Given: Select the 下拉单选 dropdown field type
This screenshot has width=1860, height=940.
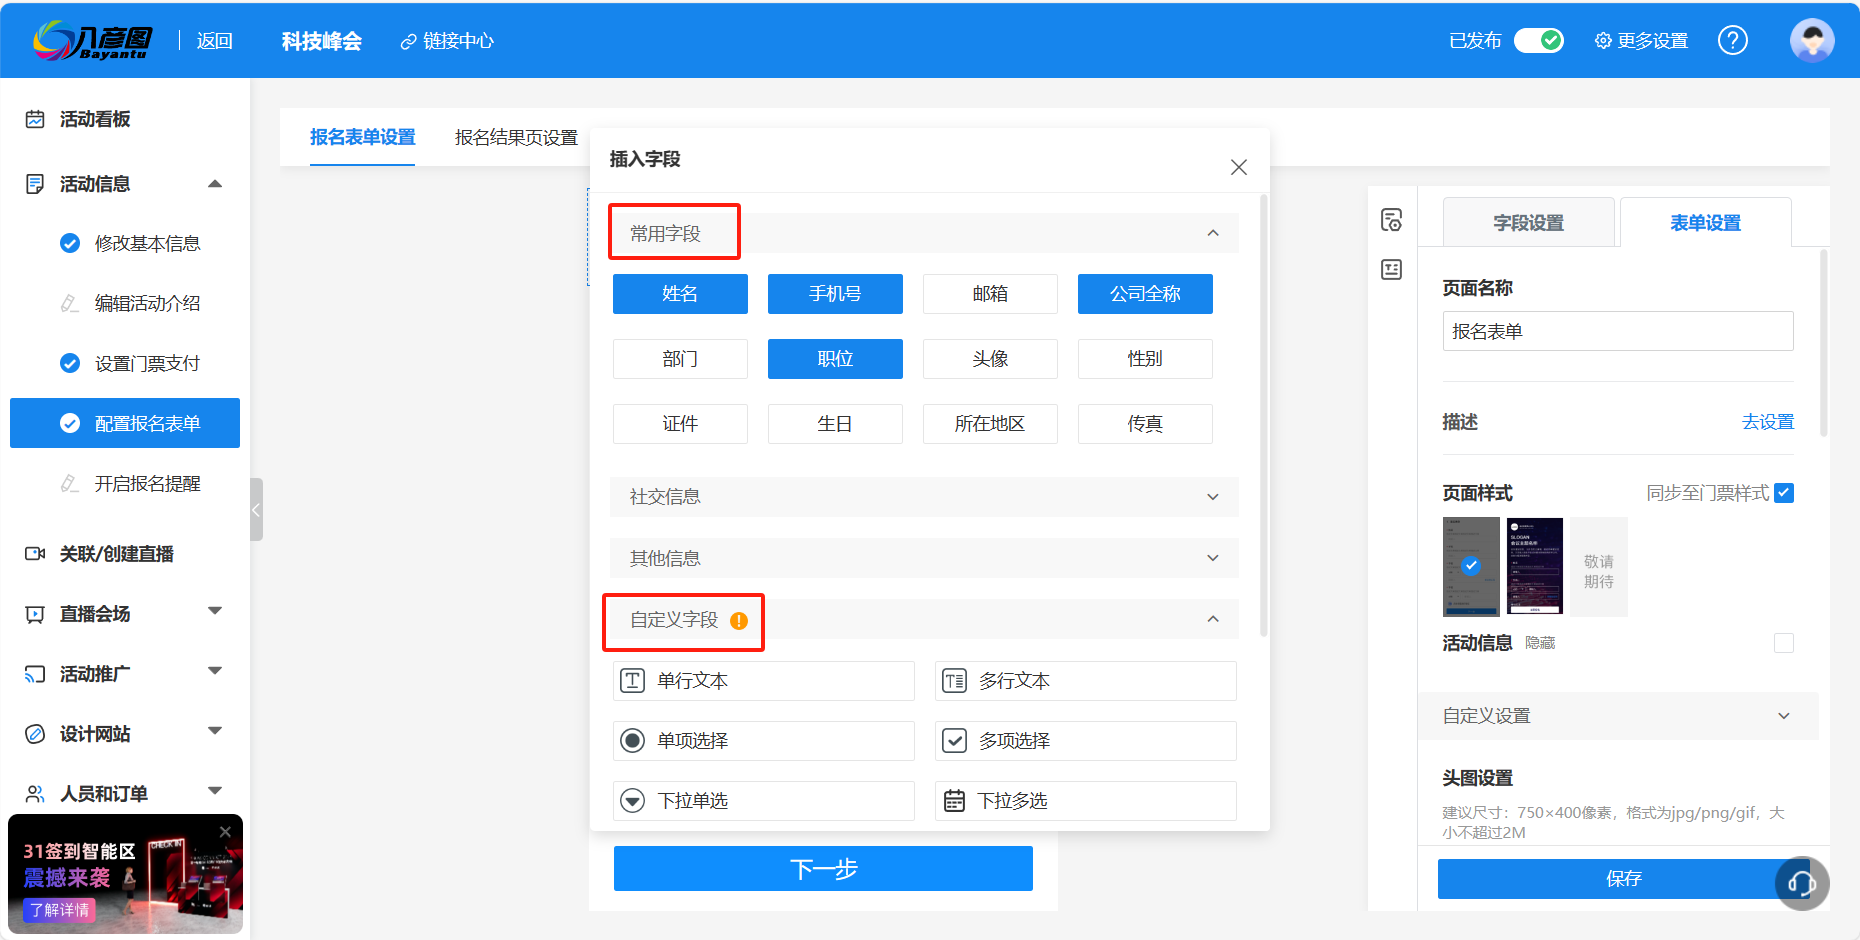Looking at the screenshot, I should pos(763,800).
